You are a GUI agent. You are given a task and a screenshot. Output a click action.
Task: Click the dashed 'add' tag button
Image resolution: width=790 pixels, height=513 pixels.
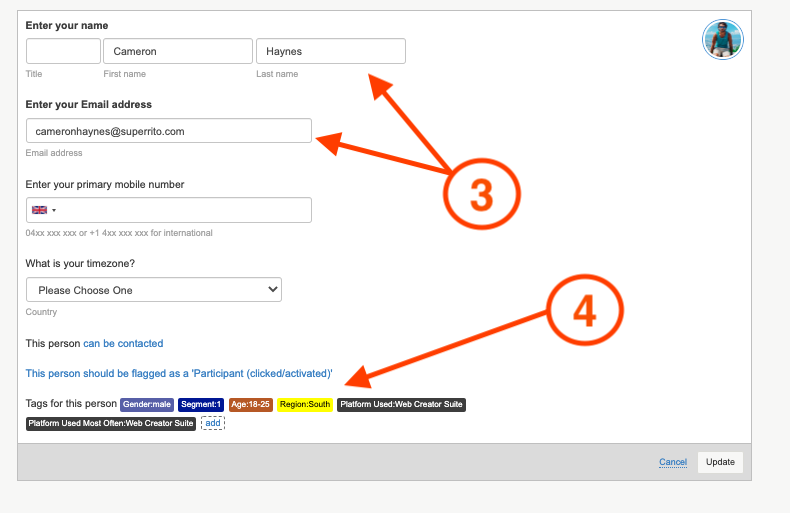coord(213,423)
